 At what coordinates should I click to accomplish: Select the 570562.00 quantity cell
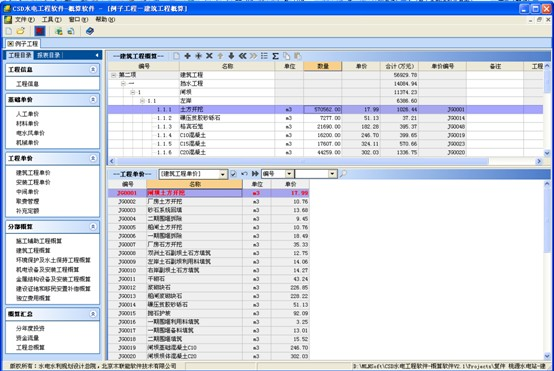(x=323, y=110)
